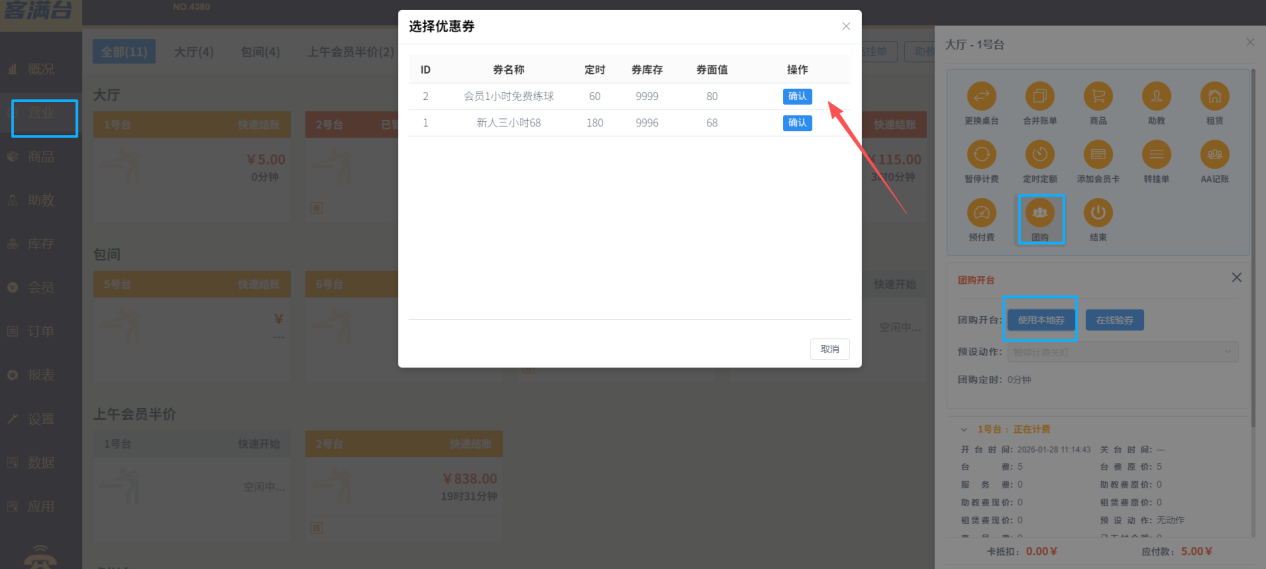Close the 选择优惠券 dialog

[x=846, y=27]
